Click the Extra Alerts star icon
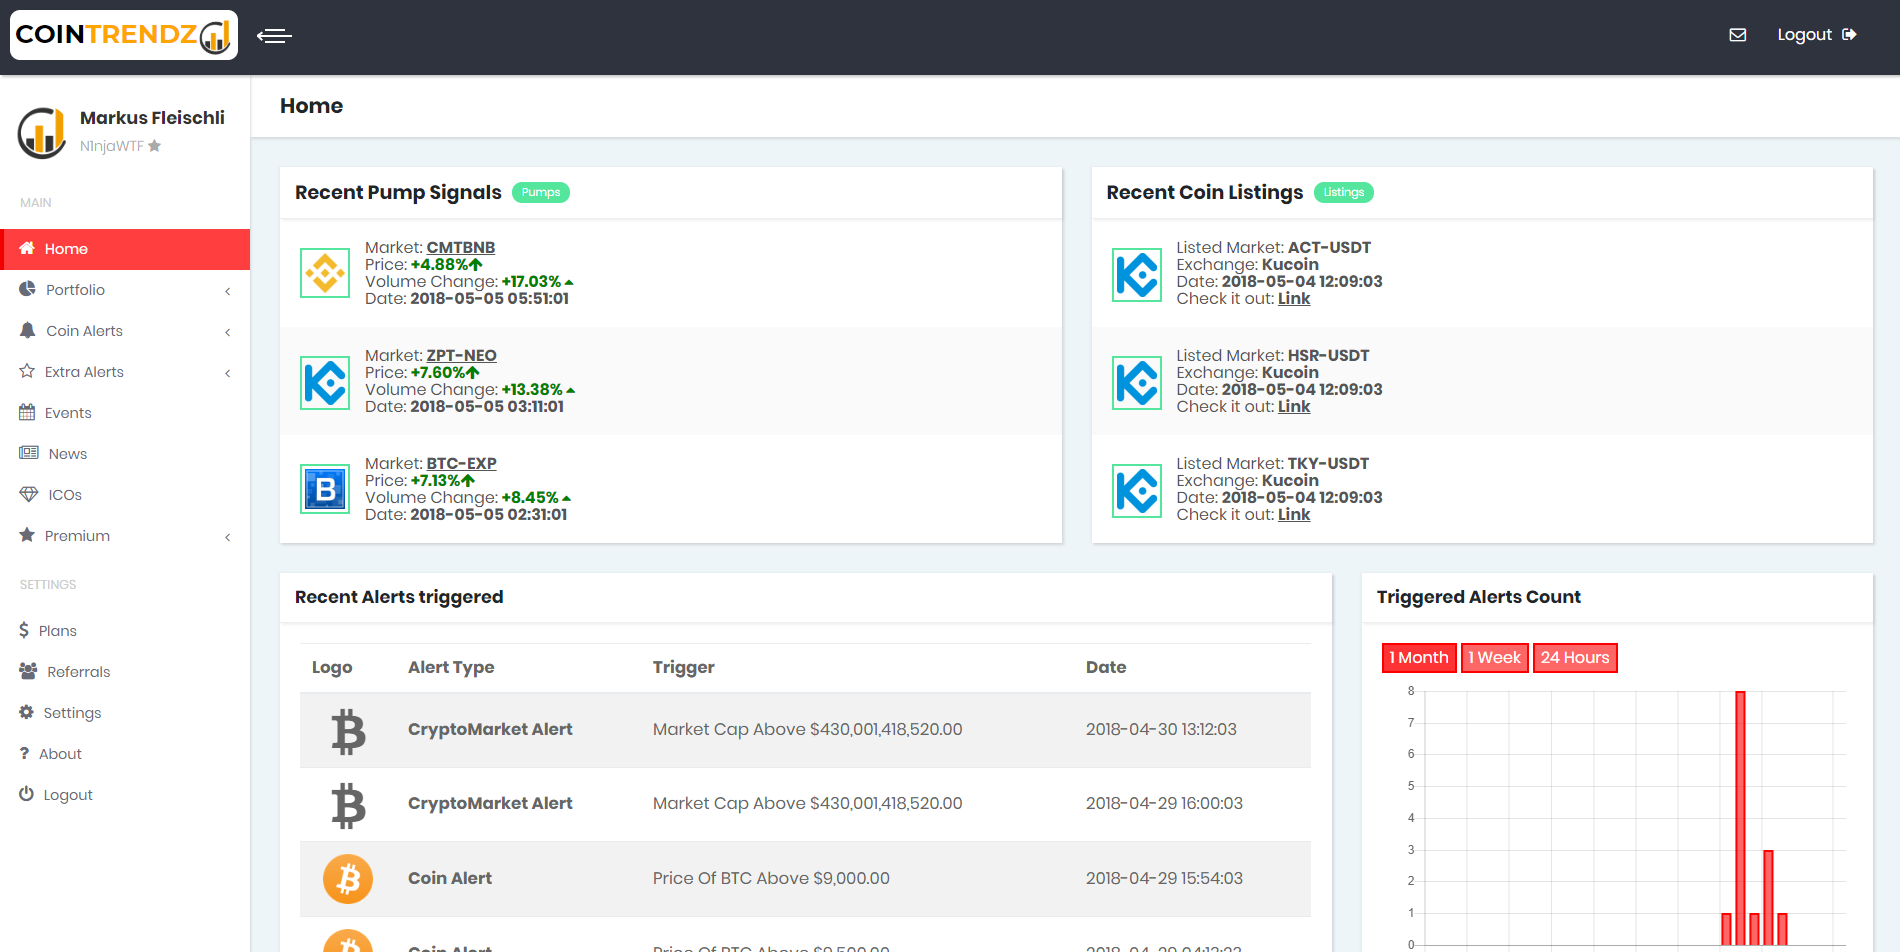Viewport: 1900px width, 952px height. (x=27, y=371)
